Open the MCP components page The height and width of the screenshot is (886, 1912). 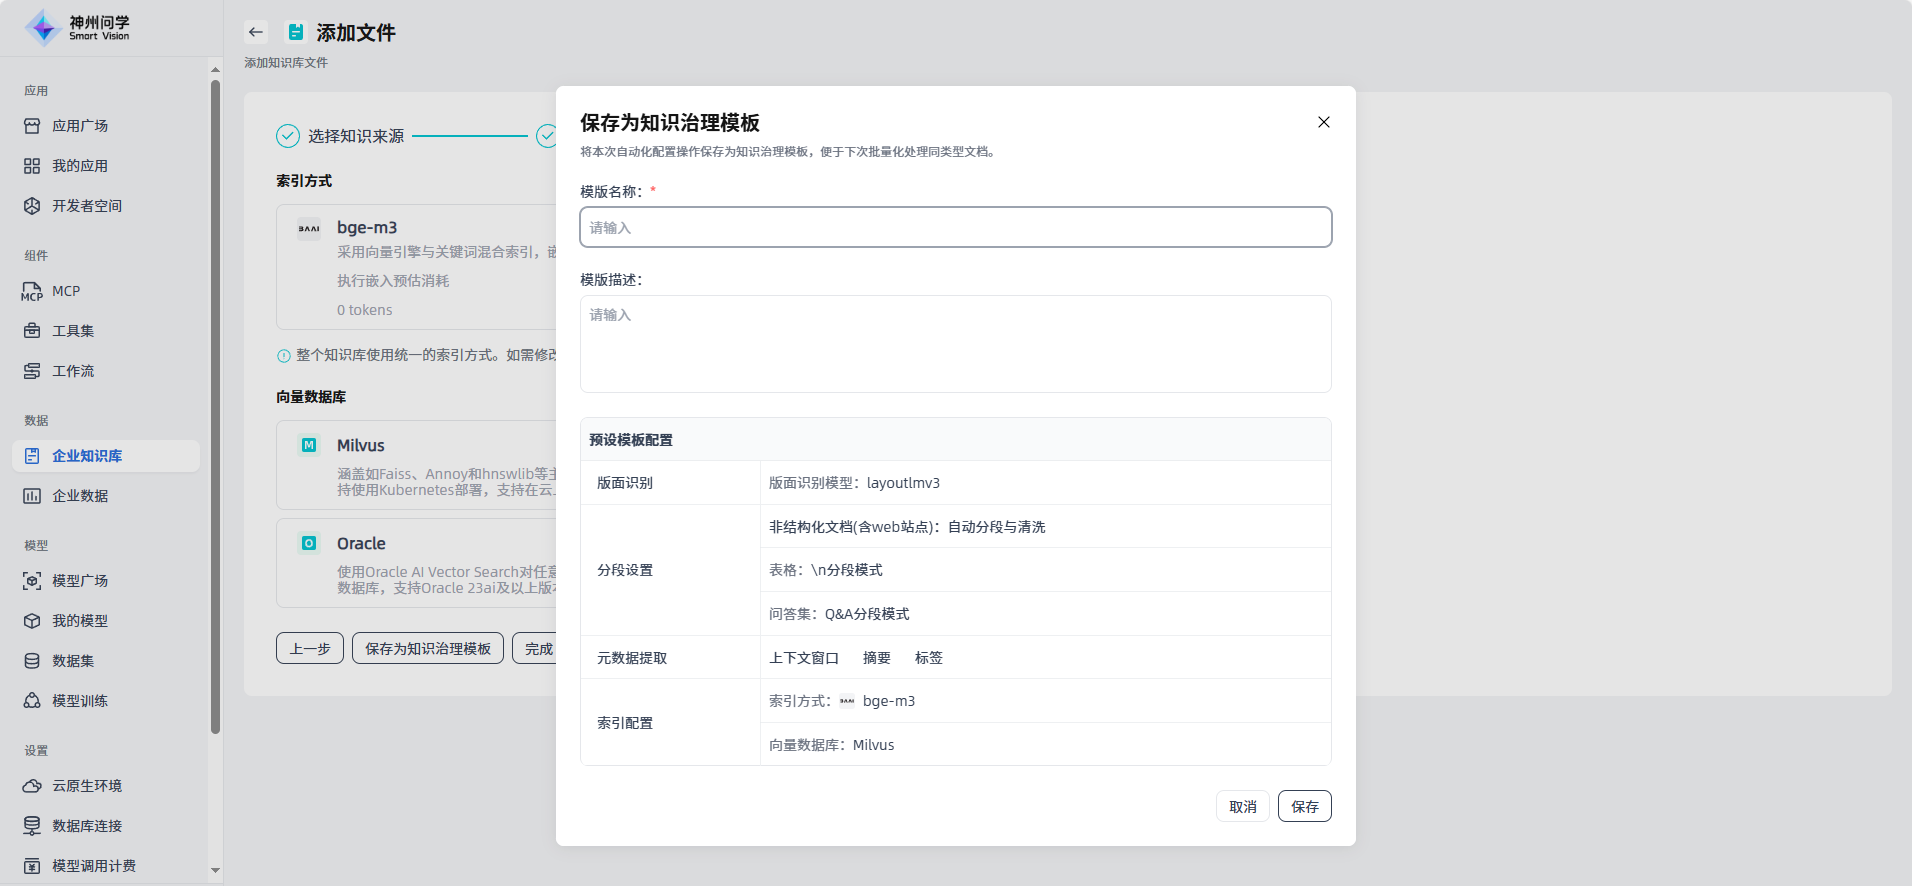point(66,291)
